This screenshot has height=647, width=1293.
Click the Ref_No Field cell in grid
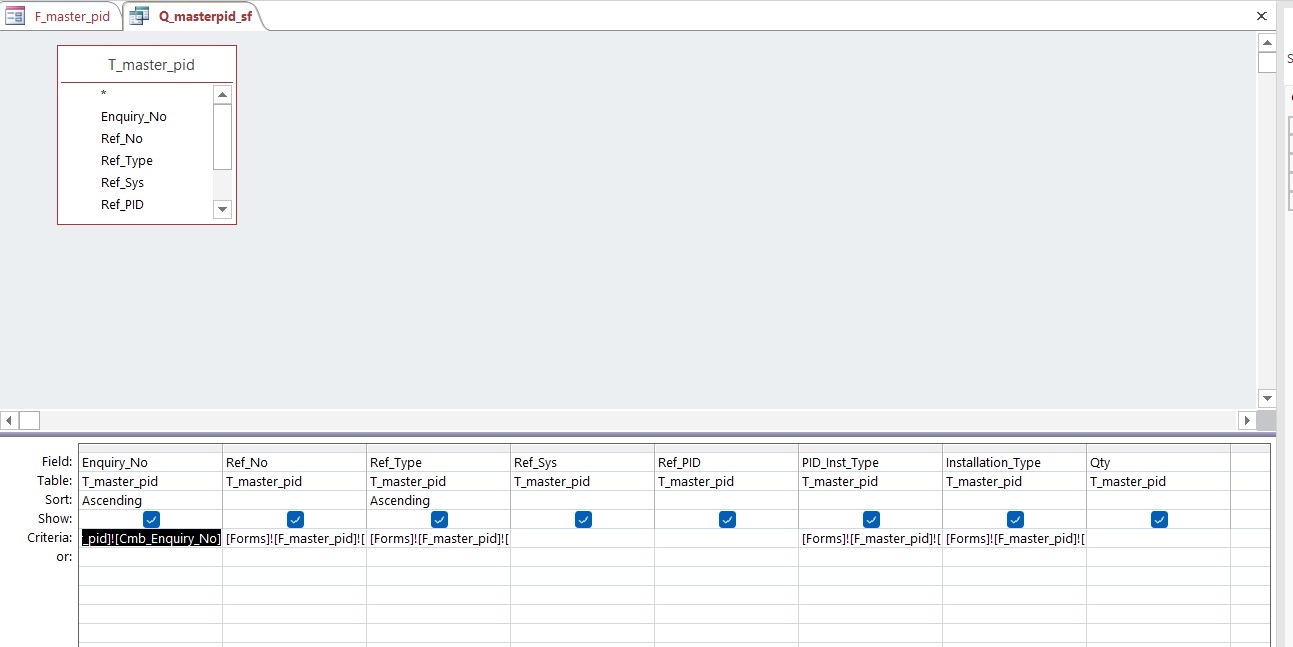(x=295, y=462)
